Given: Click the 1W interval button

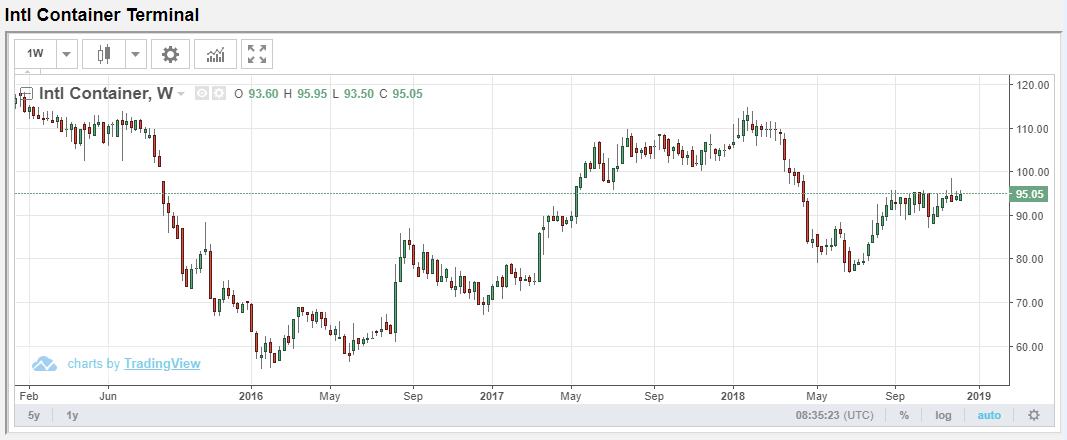Looking at the screenshot, I should [36, 54].
